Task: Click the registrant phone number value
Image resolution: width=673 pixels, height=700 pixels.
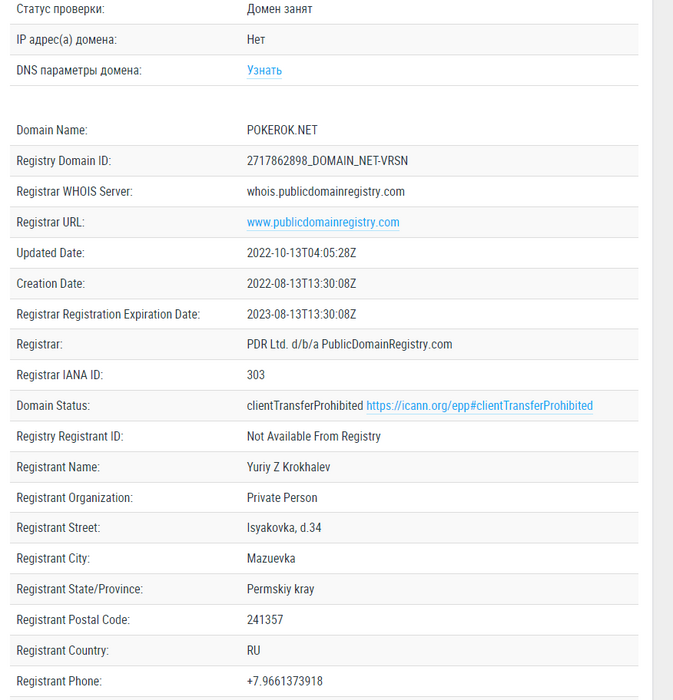Action: (x=284, y=682)
